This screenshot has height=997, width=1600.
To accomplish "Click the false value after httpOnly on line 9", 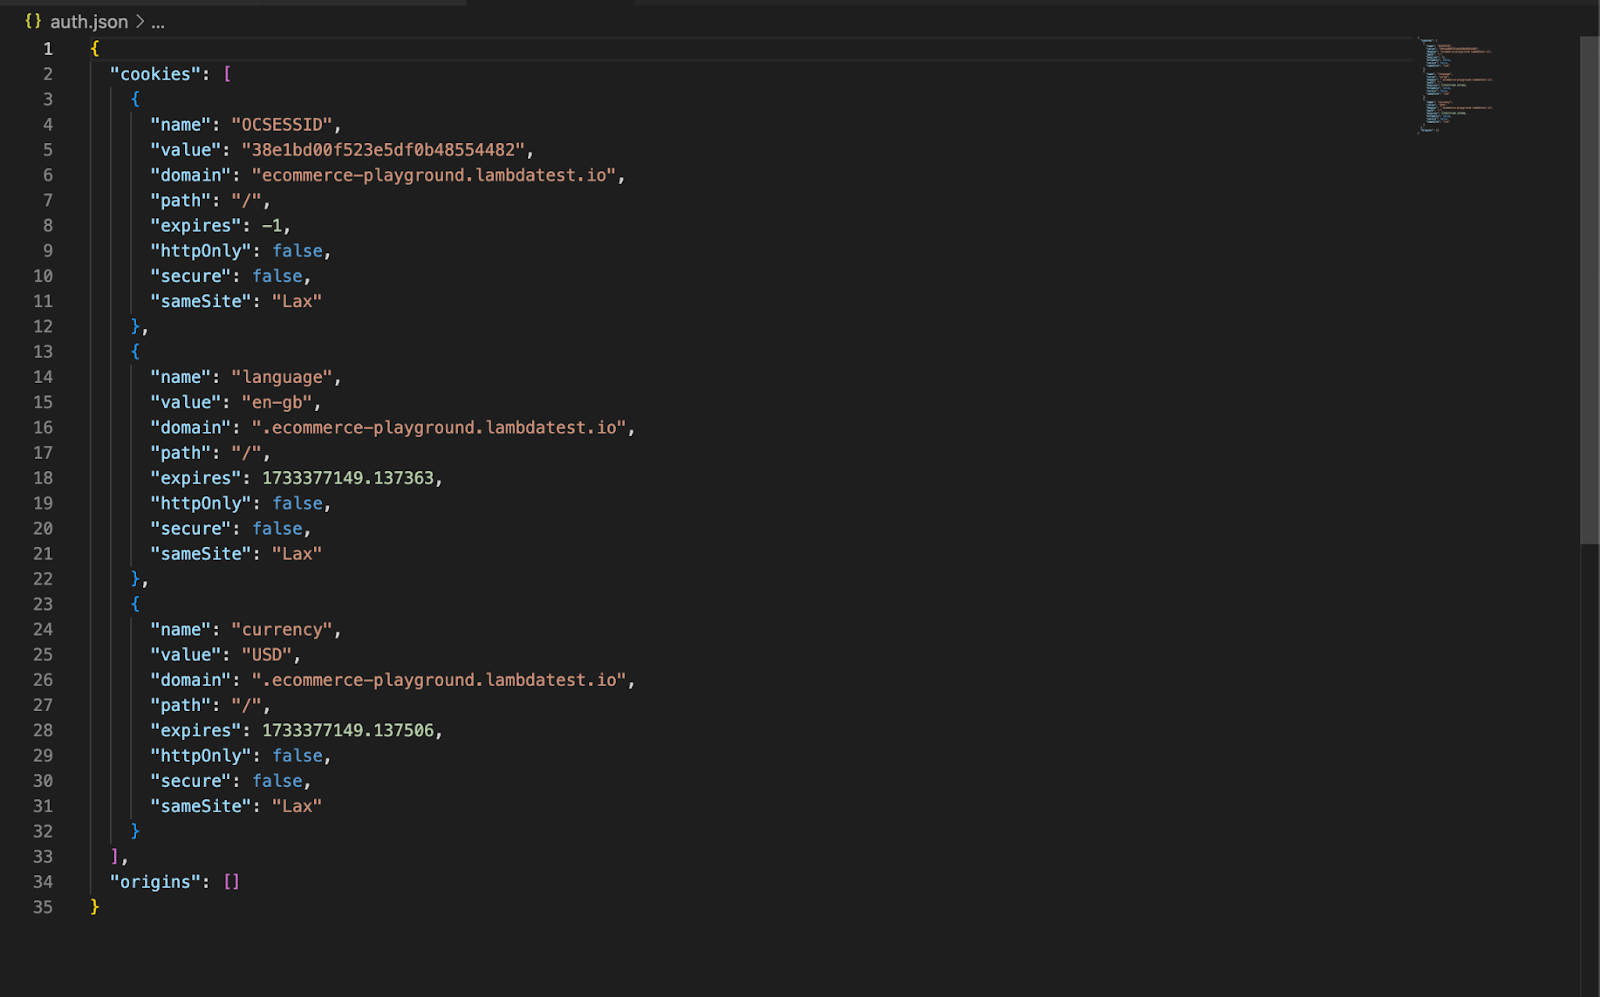I will [297, 250].
